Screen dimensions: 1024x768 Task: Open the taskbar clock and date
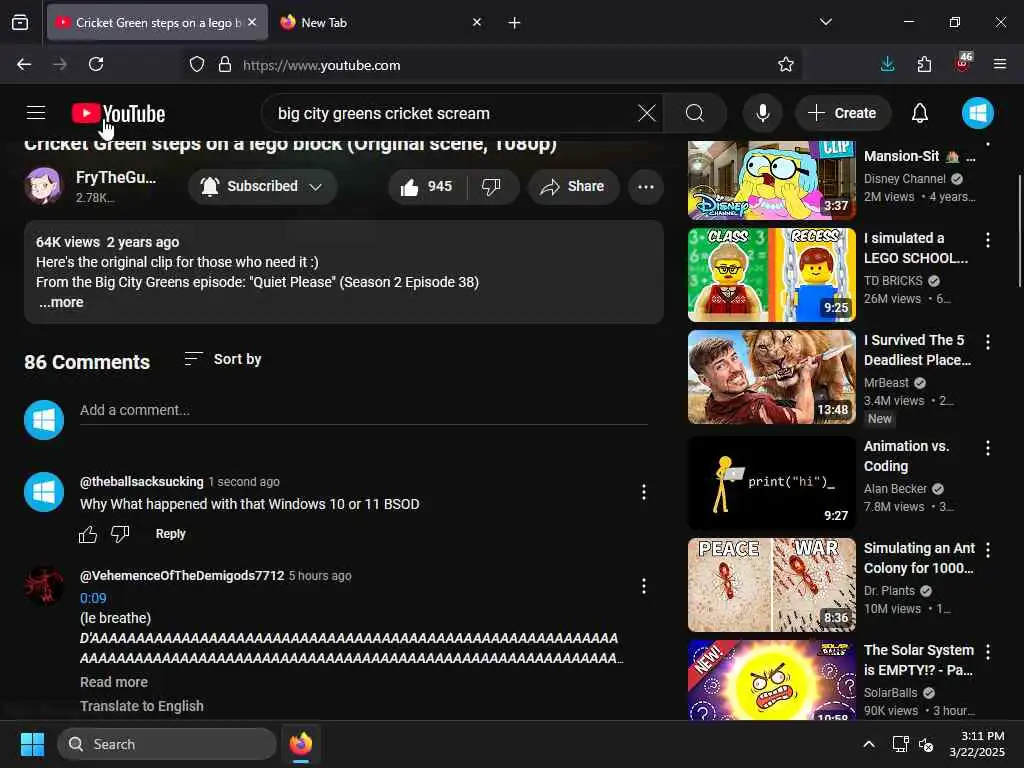tap(977, 744)
